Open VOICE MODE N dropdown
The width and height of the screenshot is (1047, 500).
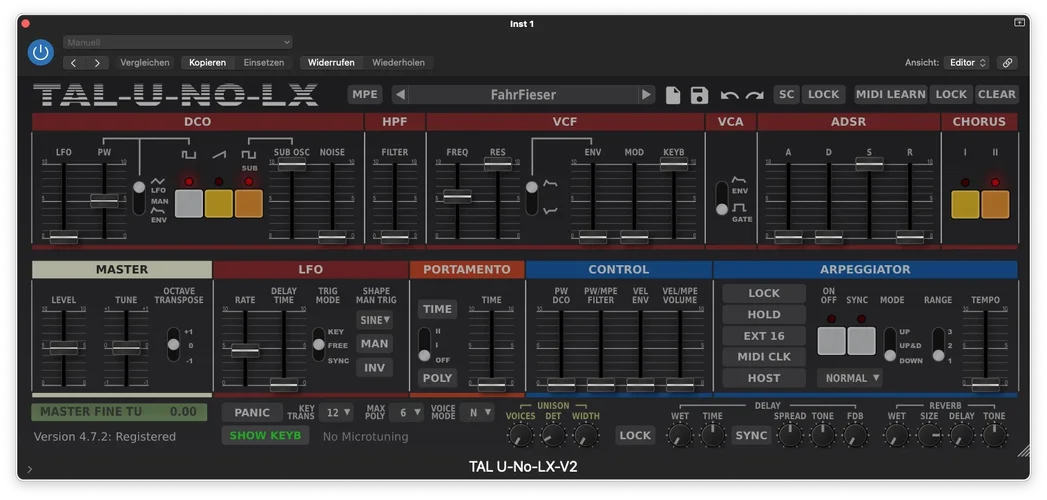[477, 413]
